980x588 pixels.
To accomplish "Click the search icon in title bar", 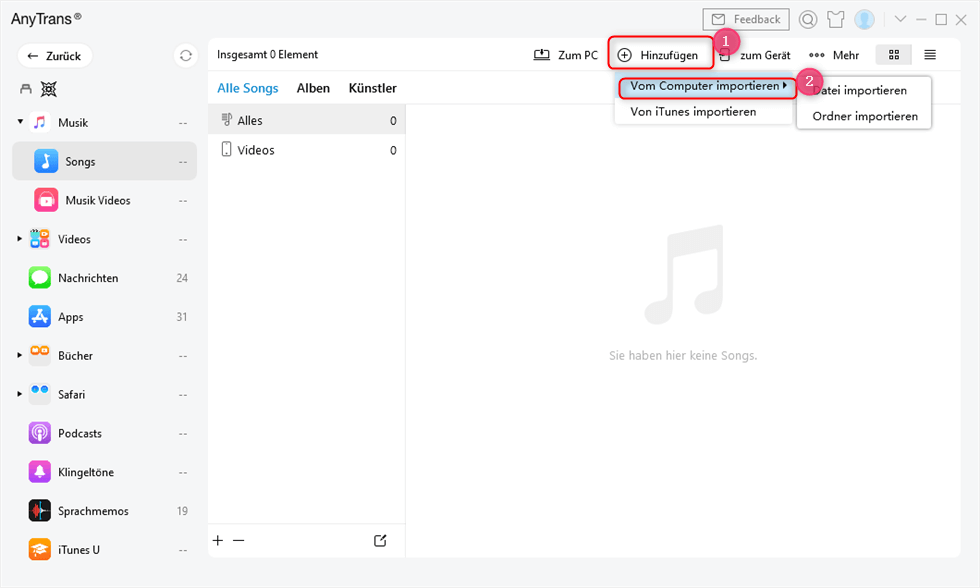I will pyautogui.click(x=808, y=19).
